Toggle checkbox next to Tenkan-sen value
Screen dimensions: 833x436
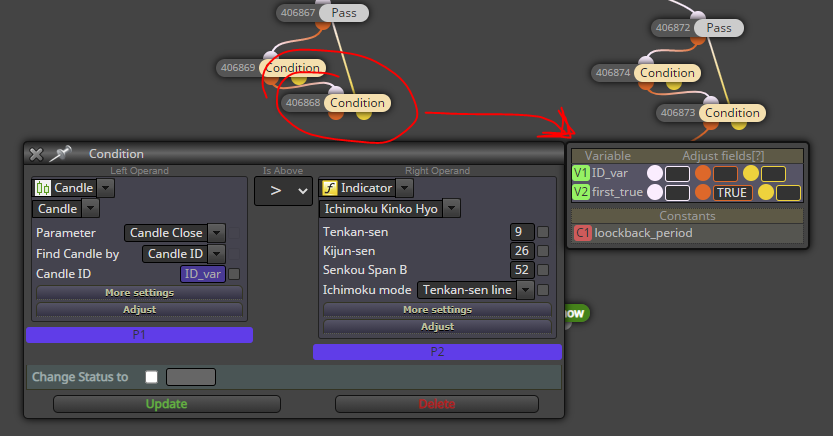click(543, 232)
